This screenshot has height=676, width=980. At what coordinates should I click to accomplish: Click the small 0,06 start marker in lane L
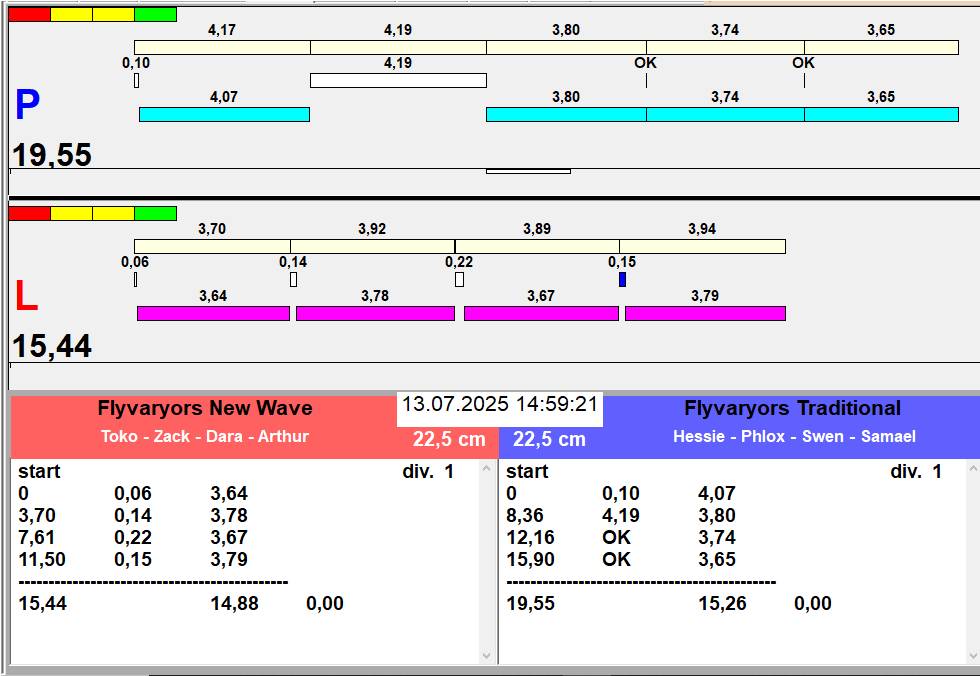pyautogui.click(x=136, y=280)
